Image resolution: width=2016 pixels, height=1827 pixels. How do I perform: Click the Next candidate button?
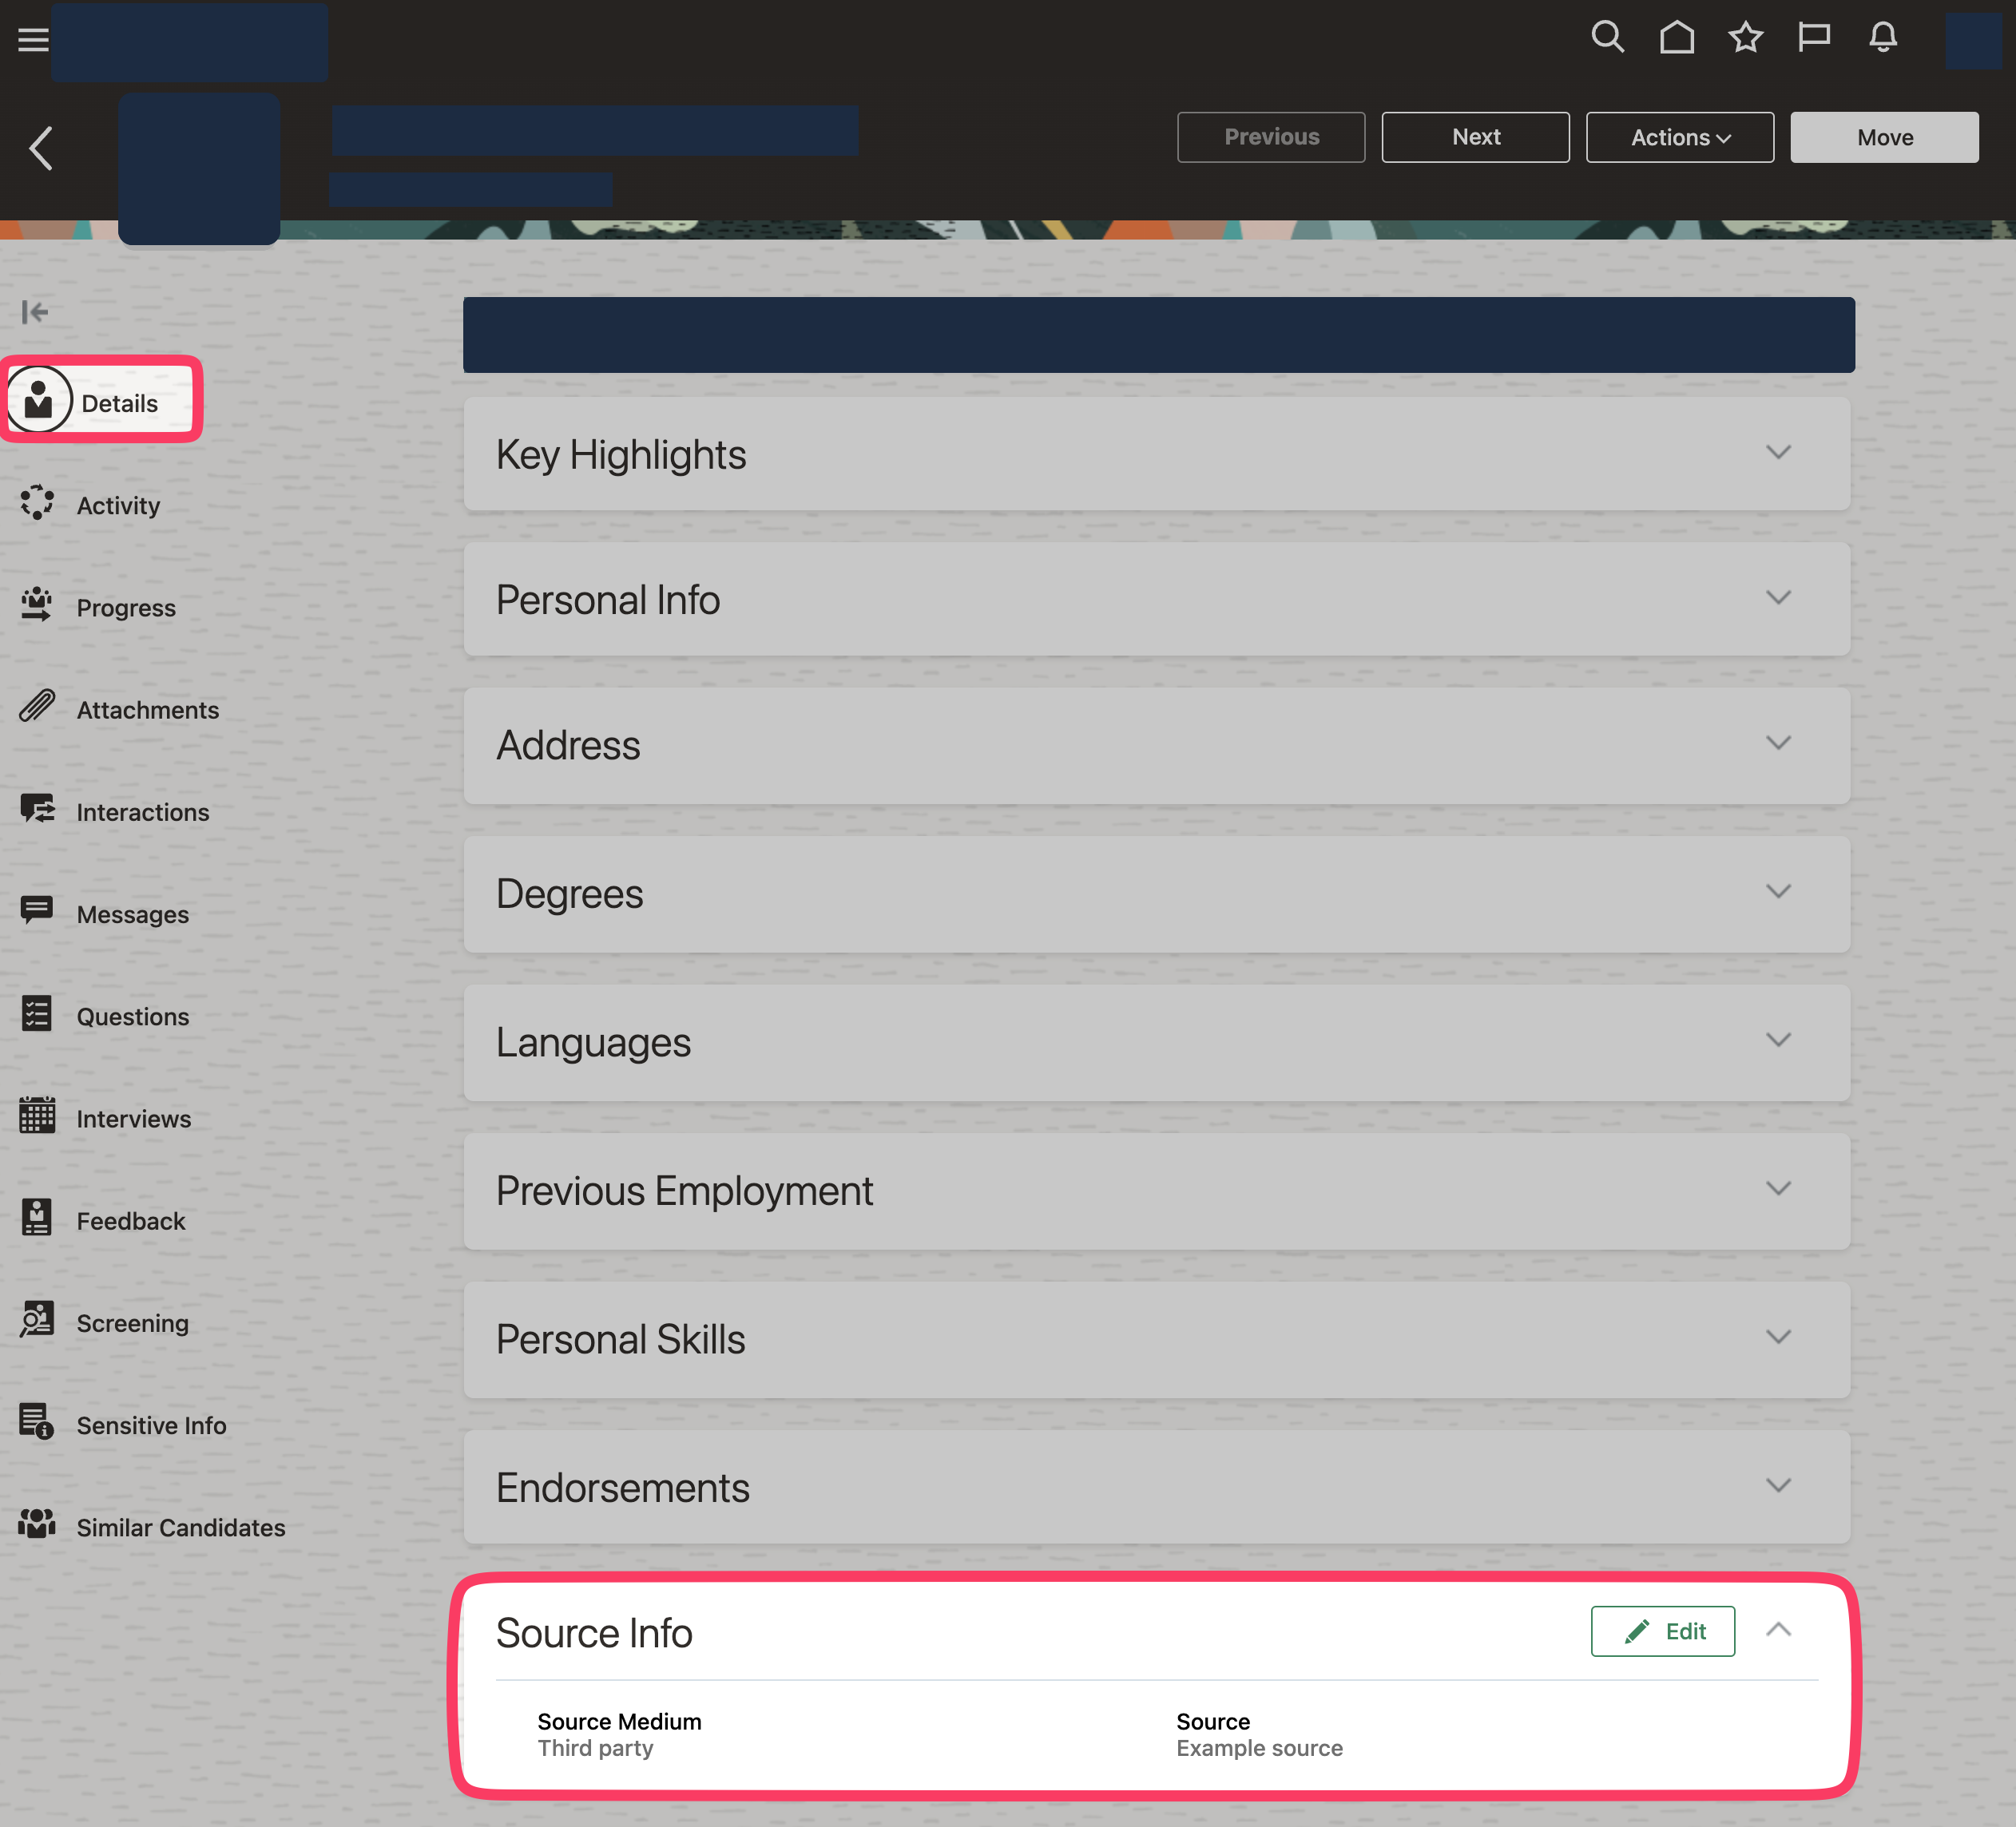point(1475,137)
